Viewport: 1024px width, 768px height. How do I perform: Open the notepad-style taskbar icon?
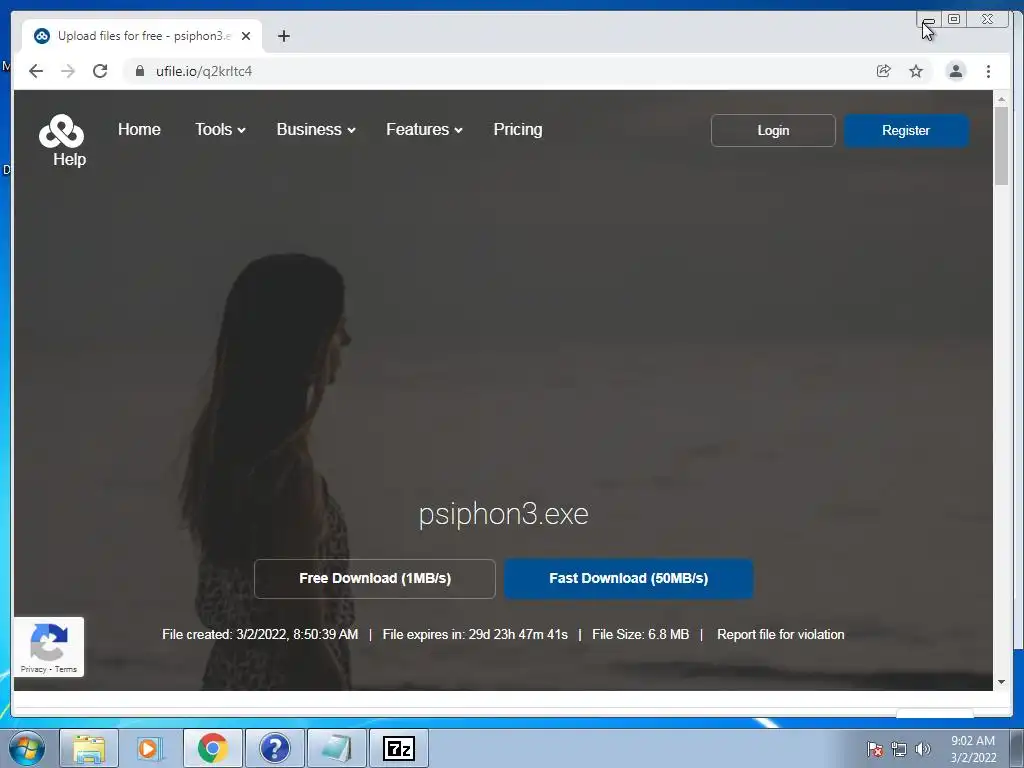tap(336, 748)
